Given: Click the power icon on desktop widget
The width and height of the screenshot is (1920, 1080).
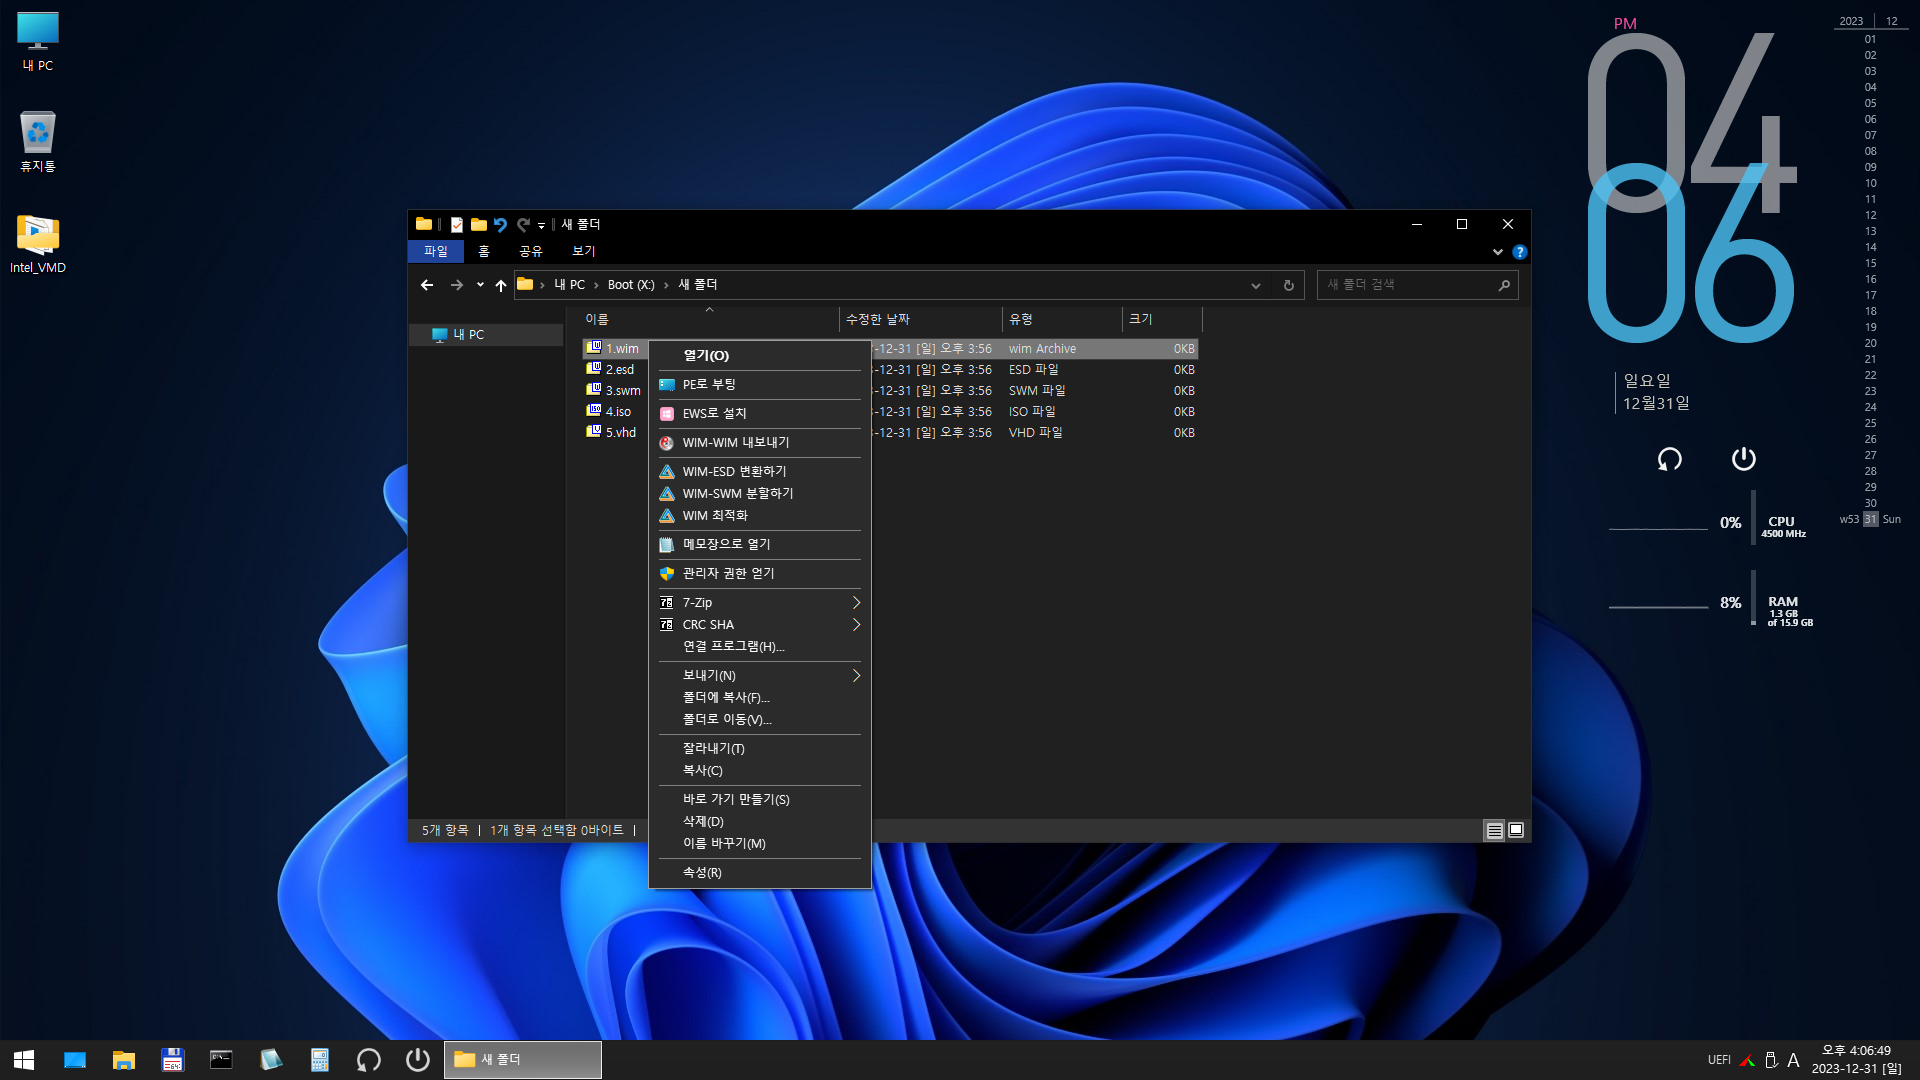Looking at the screenshot, I should coord(1744,459).
